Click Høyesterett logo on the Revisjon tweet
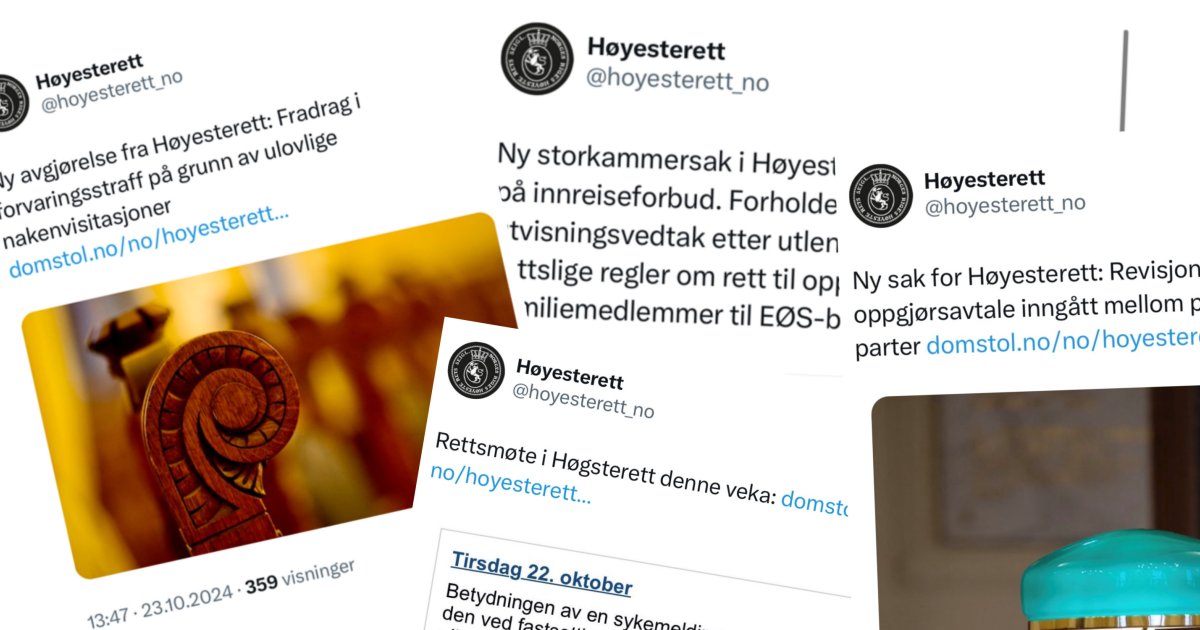Viewport: 1200px width, 630px height. (880, 193)
